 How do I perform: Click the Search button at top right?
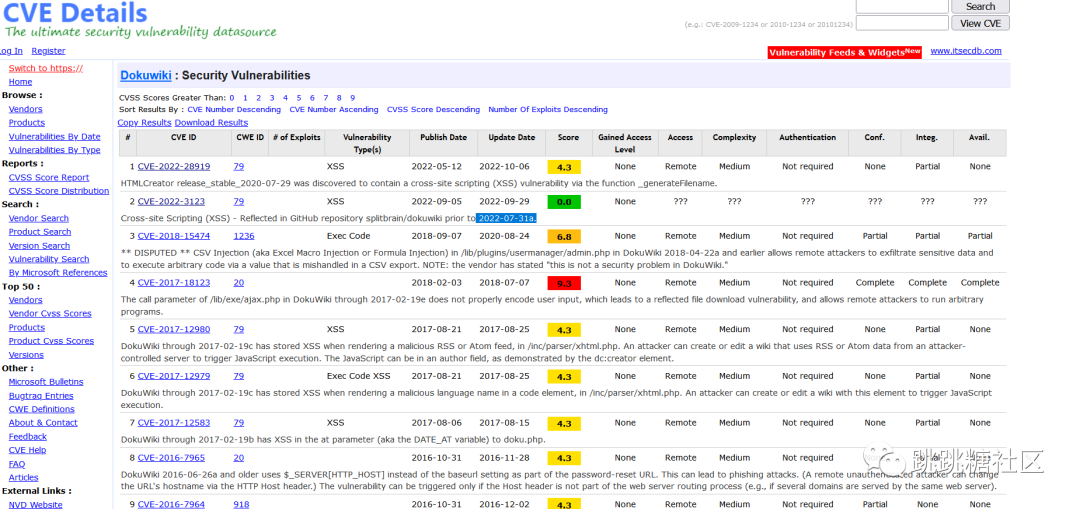(980, 6)
